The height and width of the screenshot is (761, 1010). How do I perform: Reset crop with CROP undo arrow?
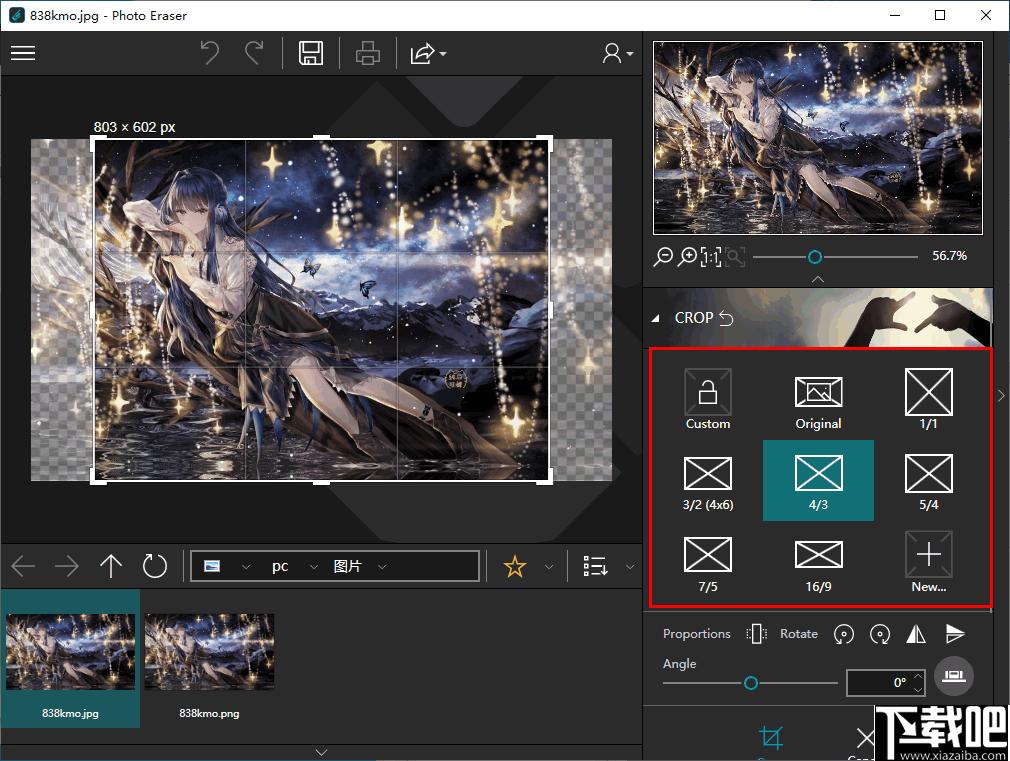[727, 318]
